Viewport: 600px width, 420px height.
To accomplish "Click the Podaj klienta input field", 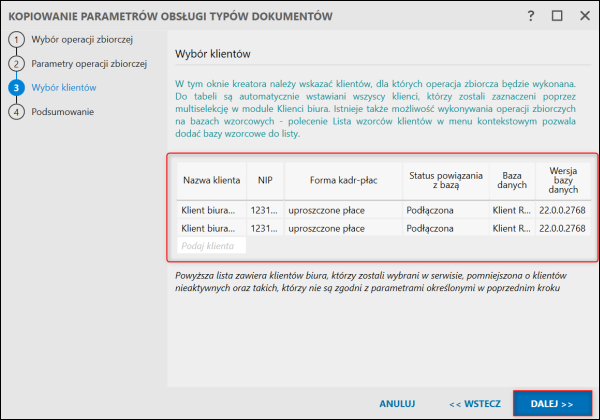I will click(x=211, y=246).
